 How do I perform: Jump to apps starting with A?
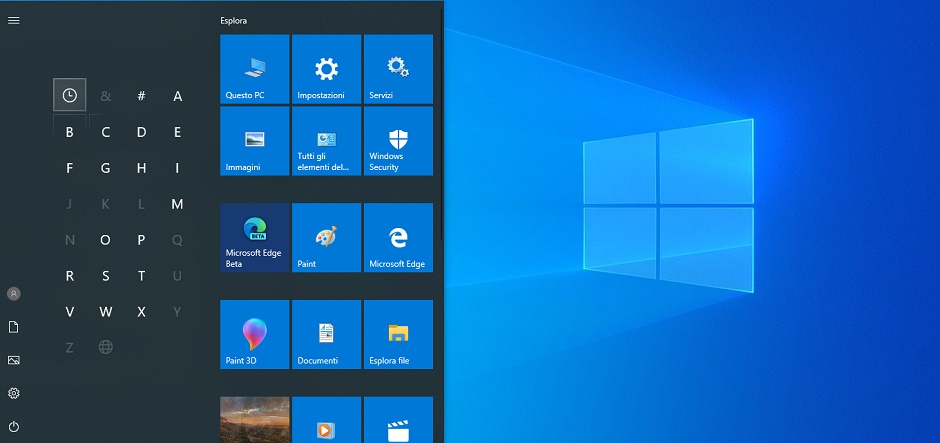click(x=177, y=95)
